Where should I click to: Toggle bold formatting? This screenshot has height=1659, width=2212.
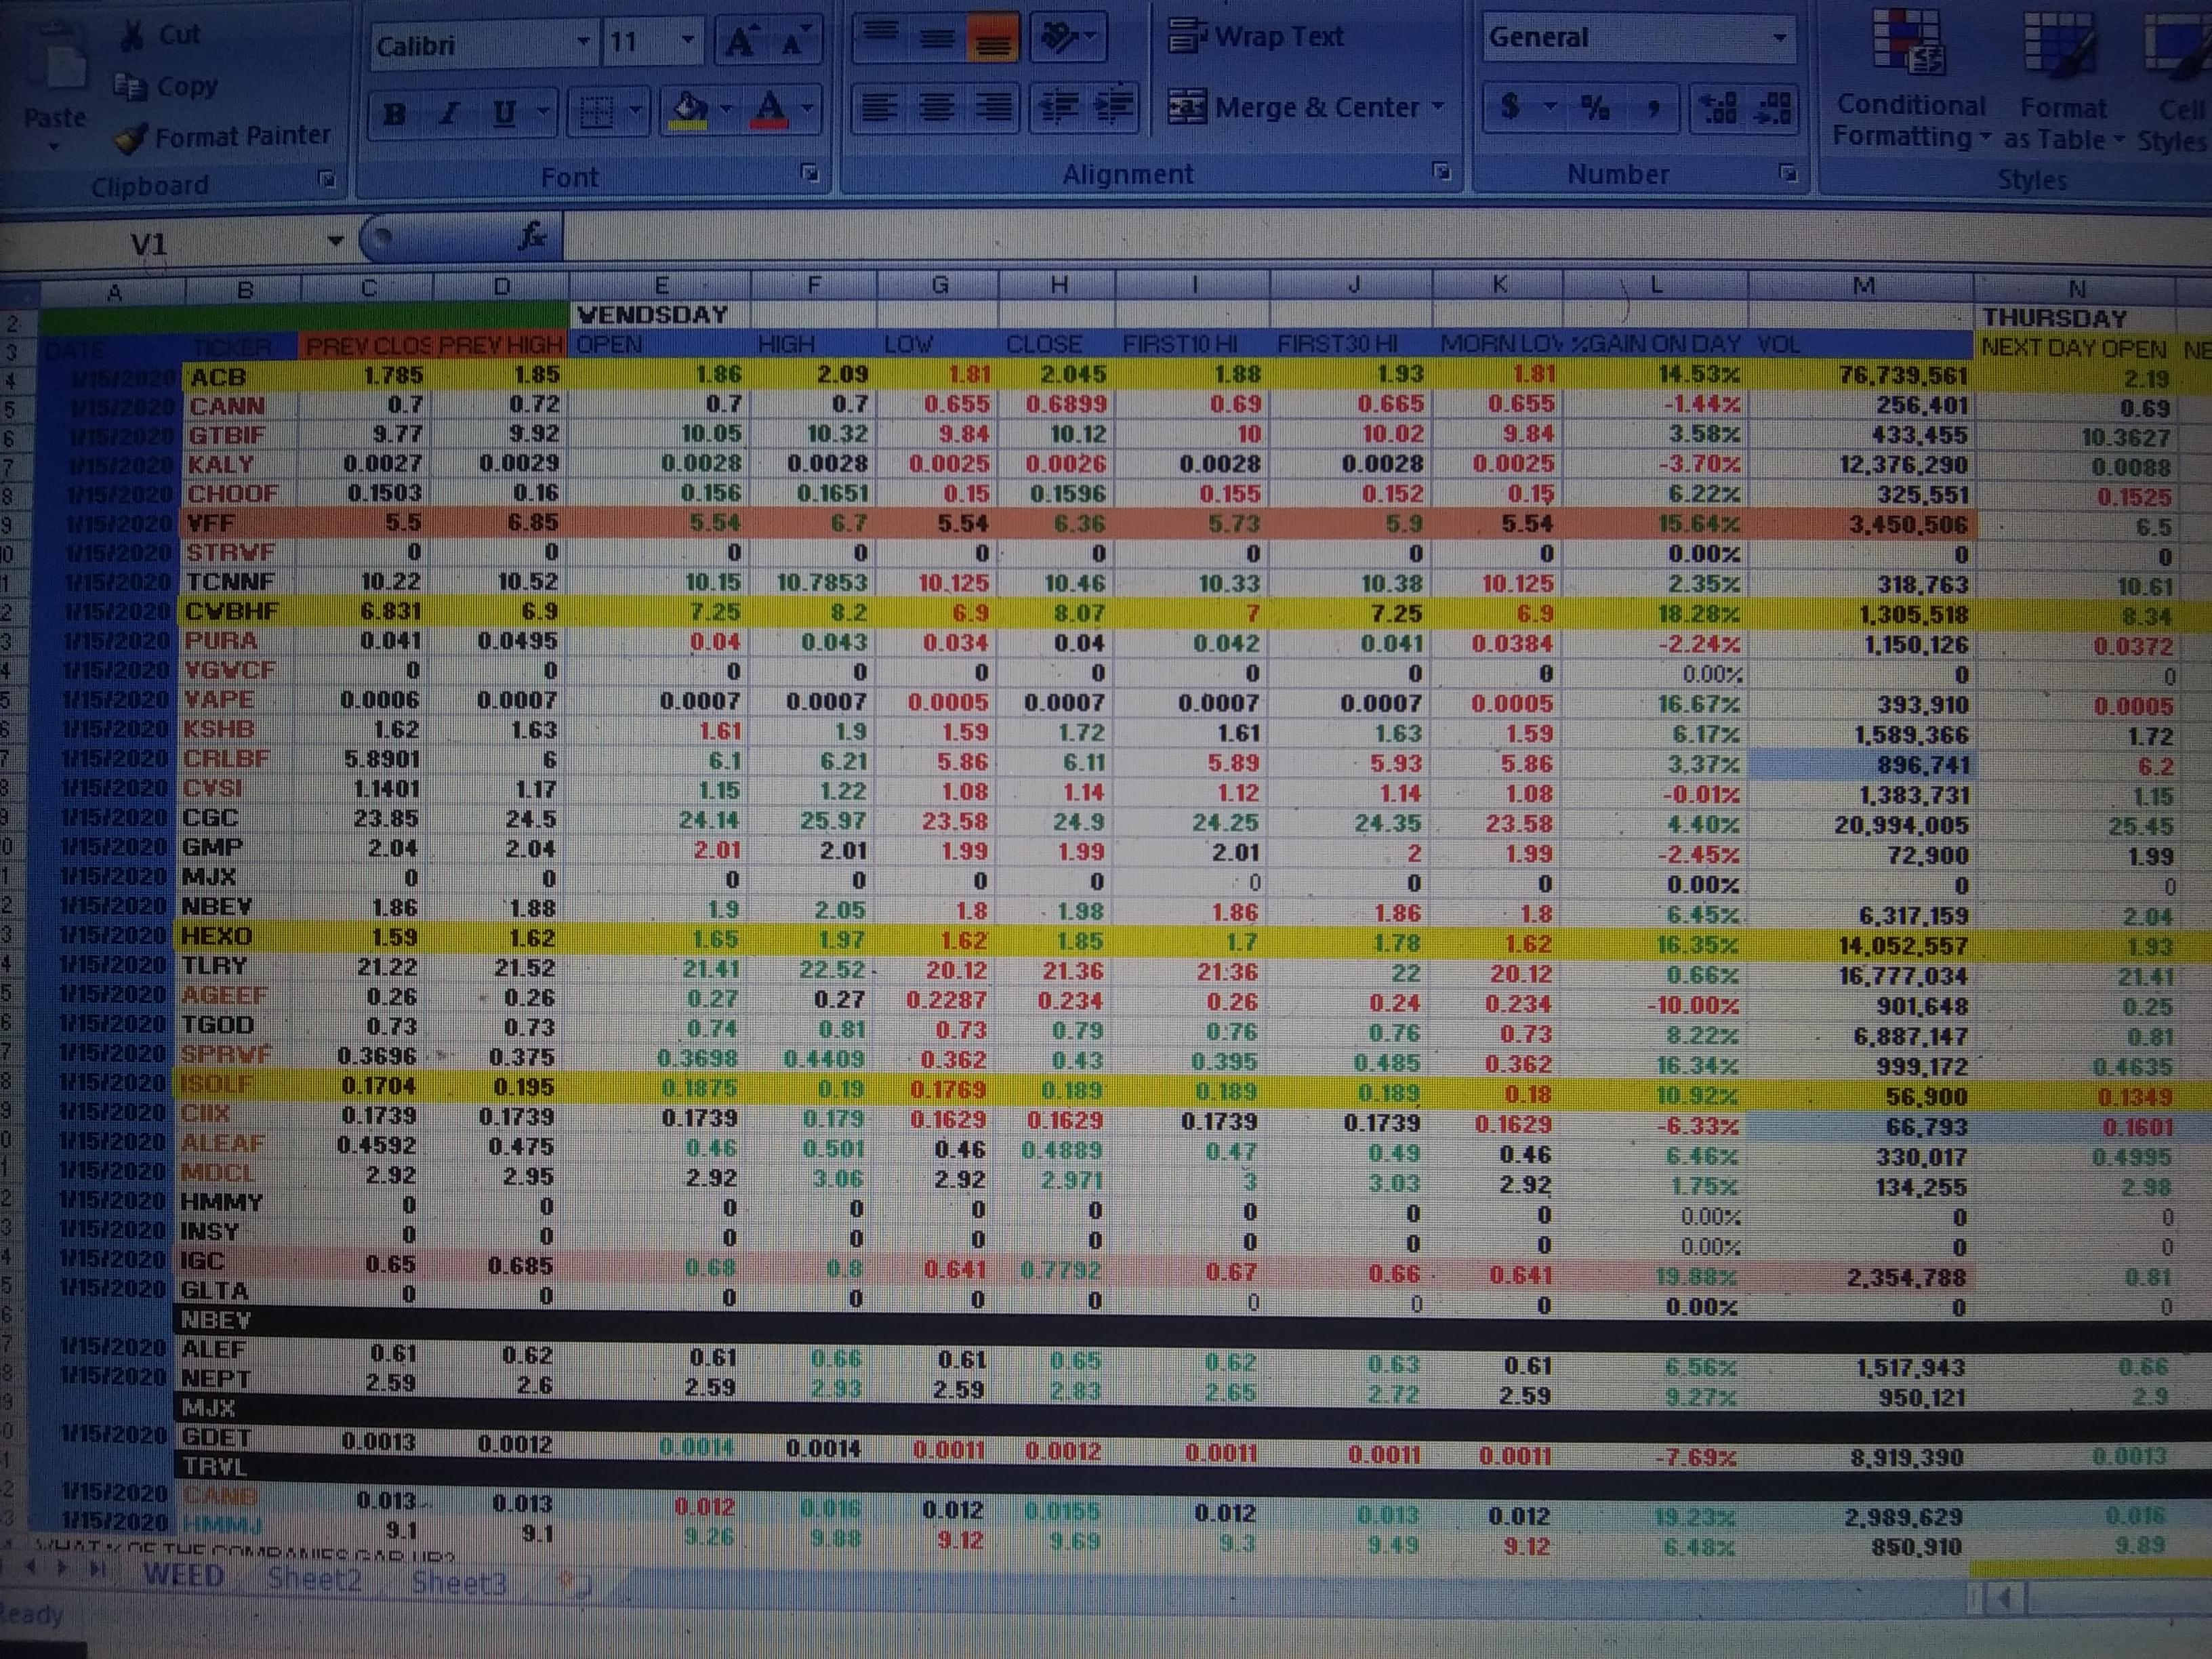point(395,113)
